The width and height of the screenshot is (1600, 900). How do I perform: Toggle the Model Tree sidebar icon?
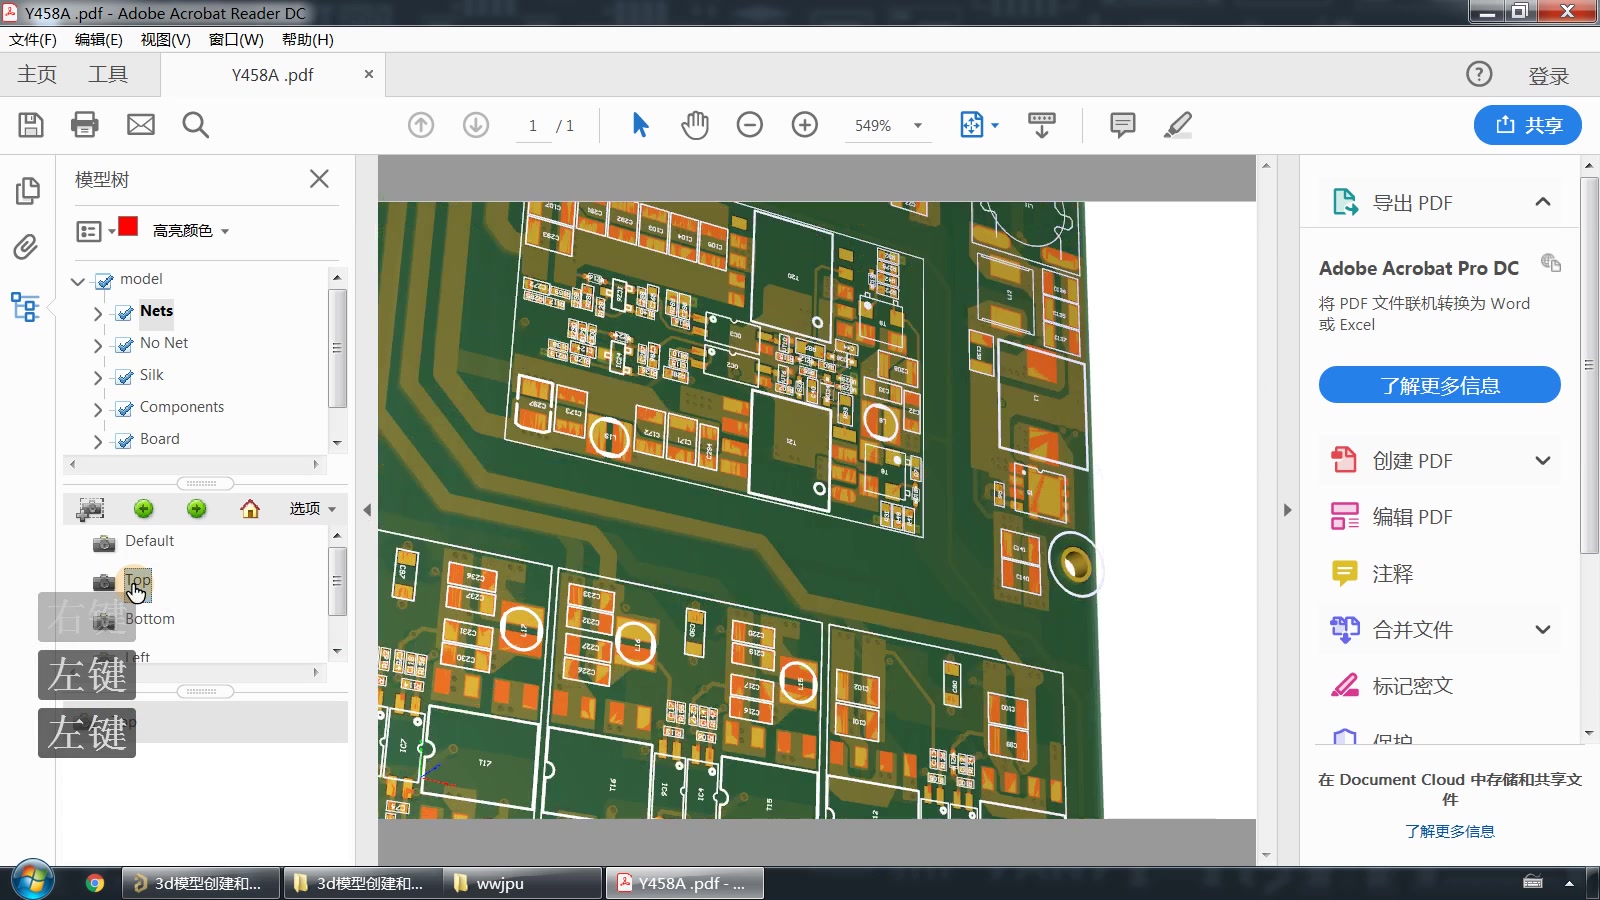click(x=26, y=306)
